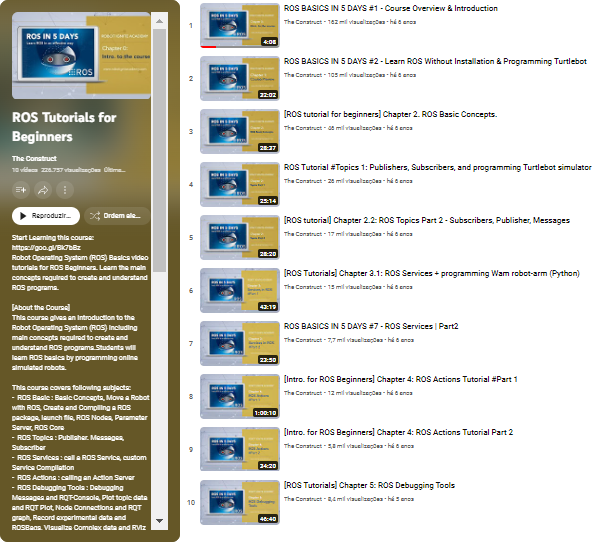The image size is (606, 542).
Task: Open the three-dot more options menu
Action: pyautogui.click(x=66, y=189)
